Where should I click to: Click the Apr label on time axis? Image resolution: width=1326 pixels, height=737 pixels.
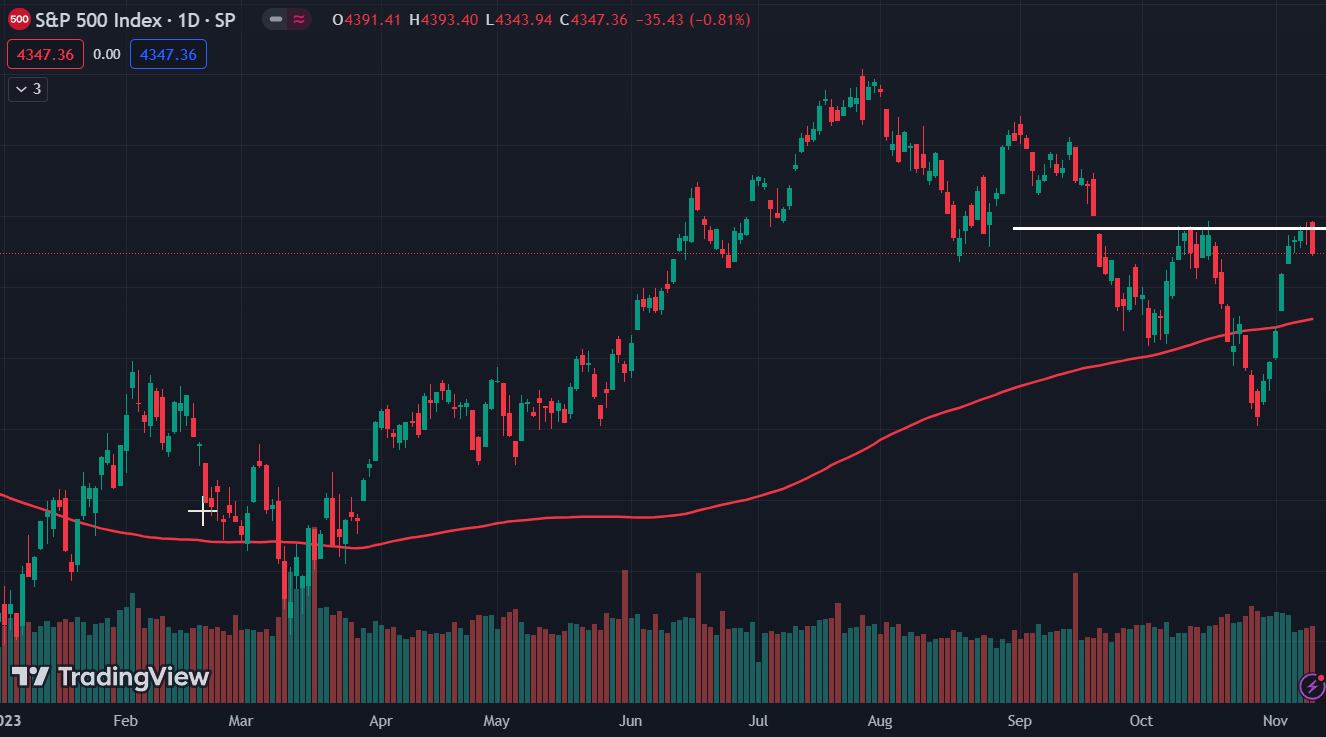(380, 721)
